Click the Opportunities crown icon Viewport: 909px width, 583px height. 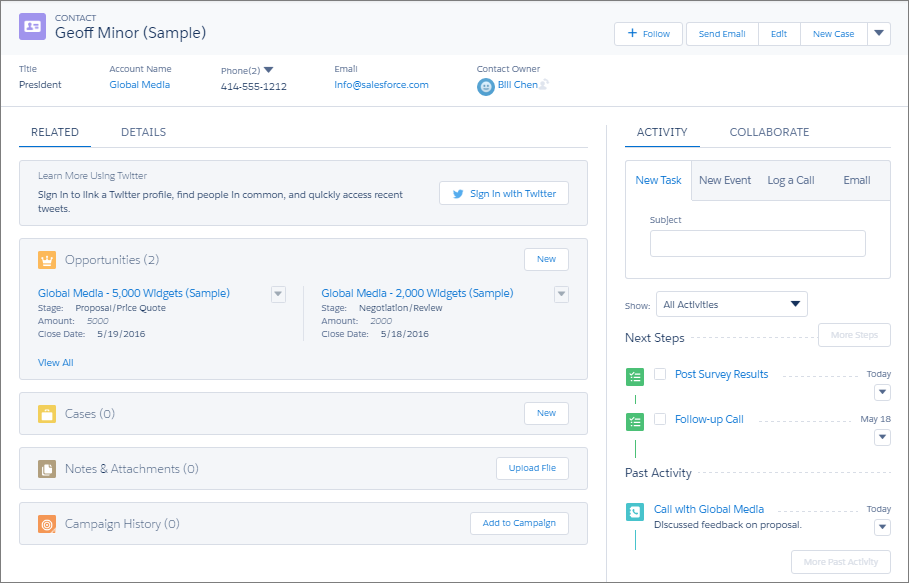47,260
